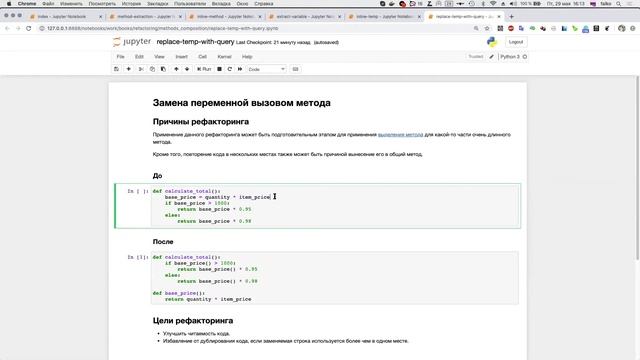
Task: Open the Insert menu in Jupyter
Action: point(182,57)
